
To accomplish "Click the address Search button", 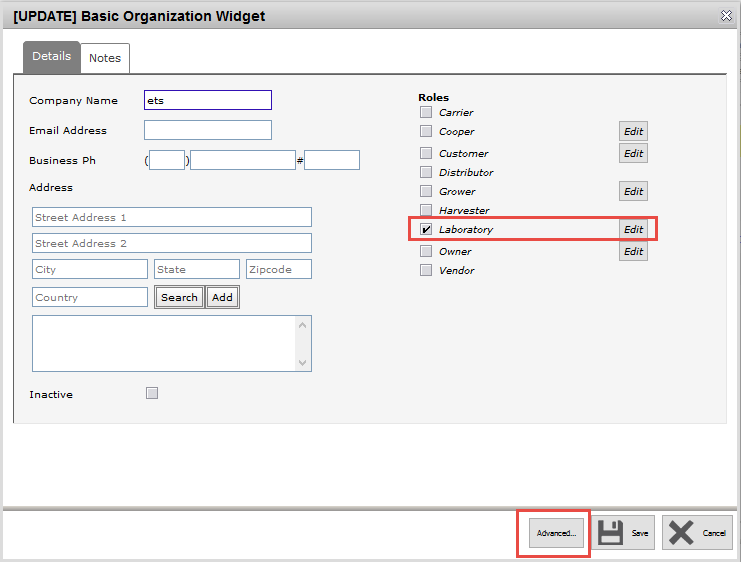I will pyautogui.click(x=179, y=297).
